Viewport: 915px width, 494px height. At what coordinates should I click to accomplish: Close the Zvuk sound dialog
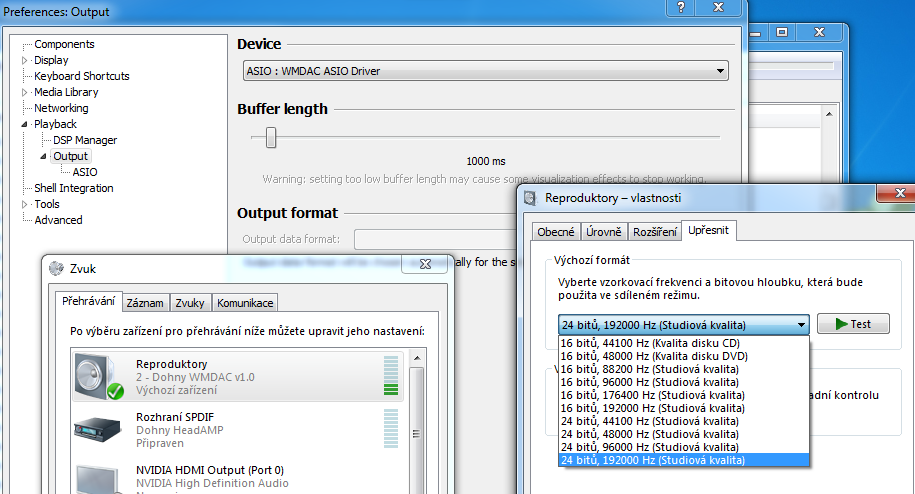425,264
